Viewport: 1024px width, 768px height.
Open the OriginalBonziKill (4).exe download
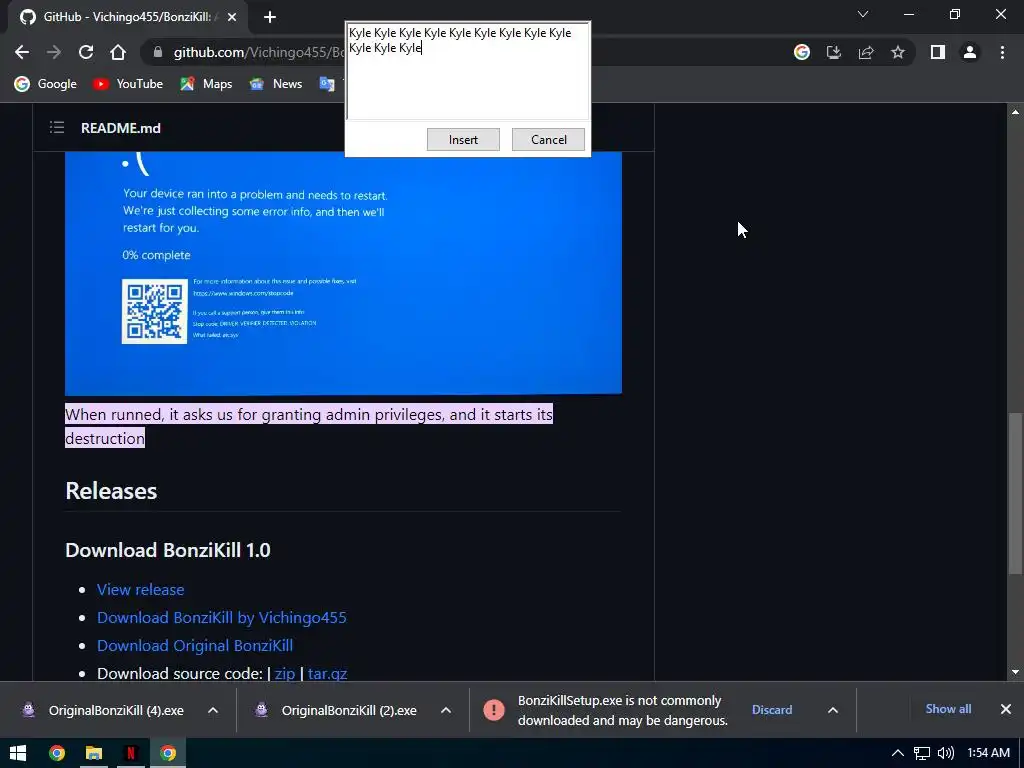[x=103, y=711]
